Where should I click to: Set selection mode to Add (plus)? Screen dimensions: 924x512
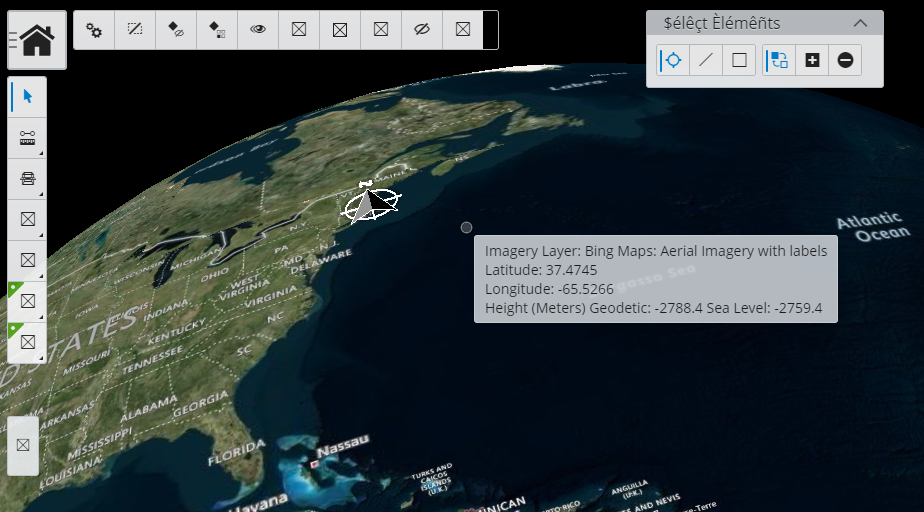pyautogui.click(x=812, y=60)
